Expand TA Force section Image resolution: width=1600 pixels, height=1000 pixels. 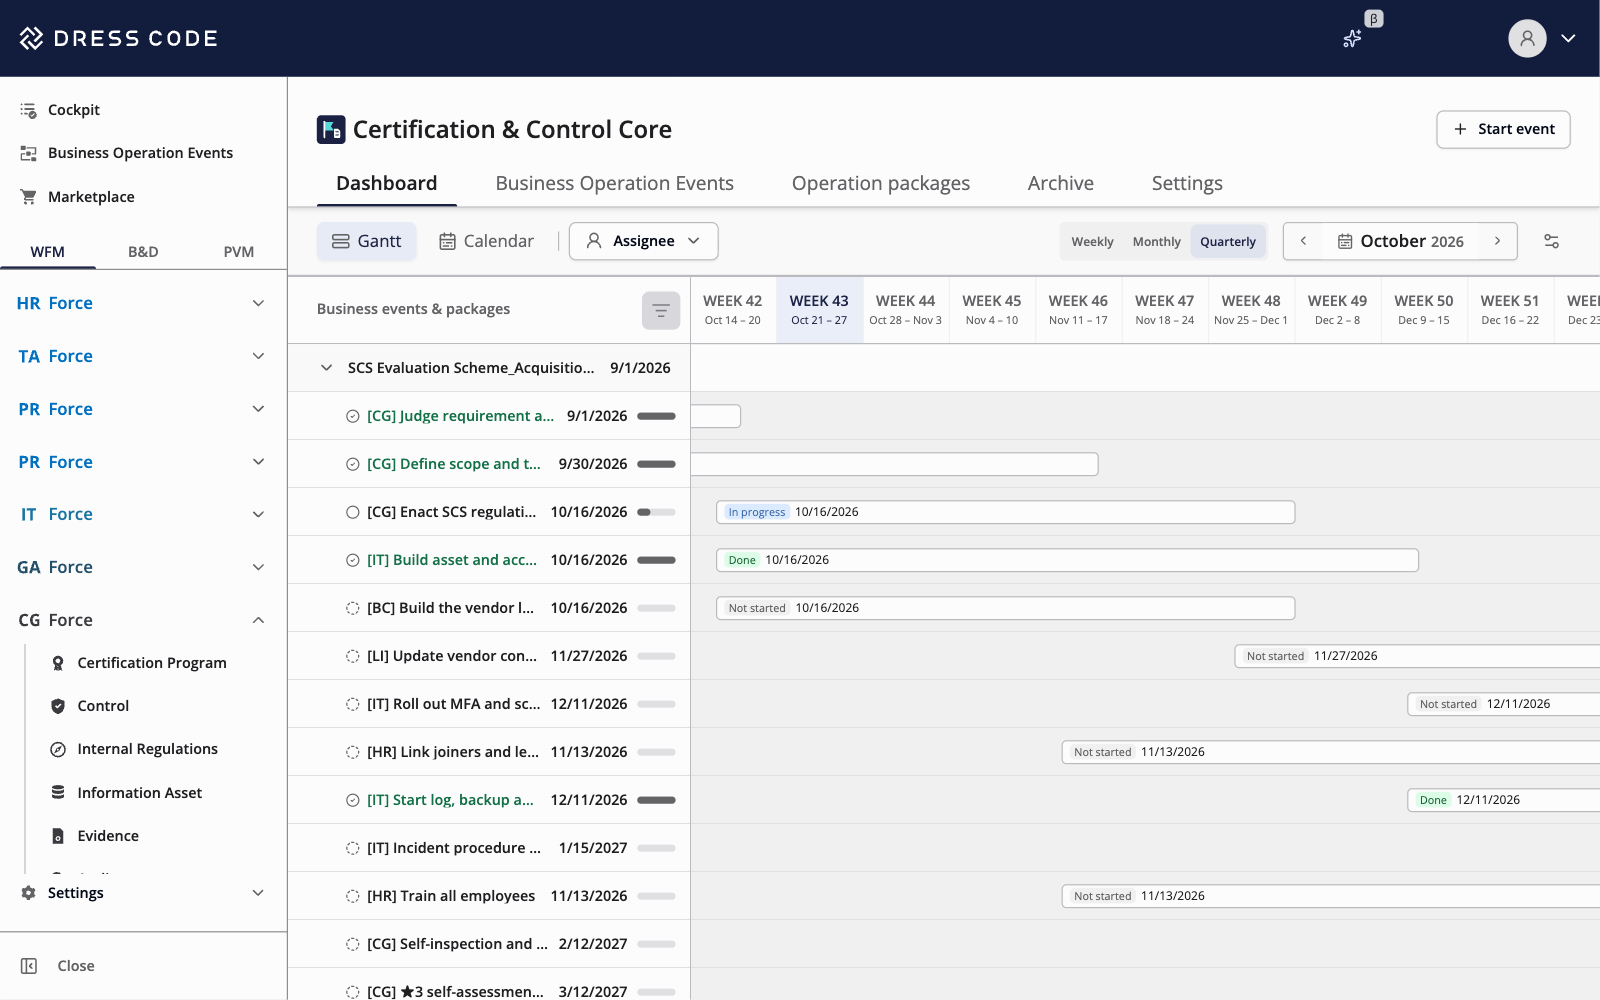(x=258, y=356)
